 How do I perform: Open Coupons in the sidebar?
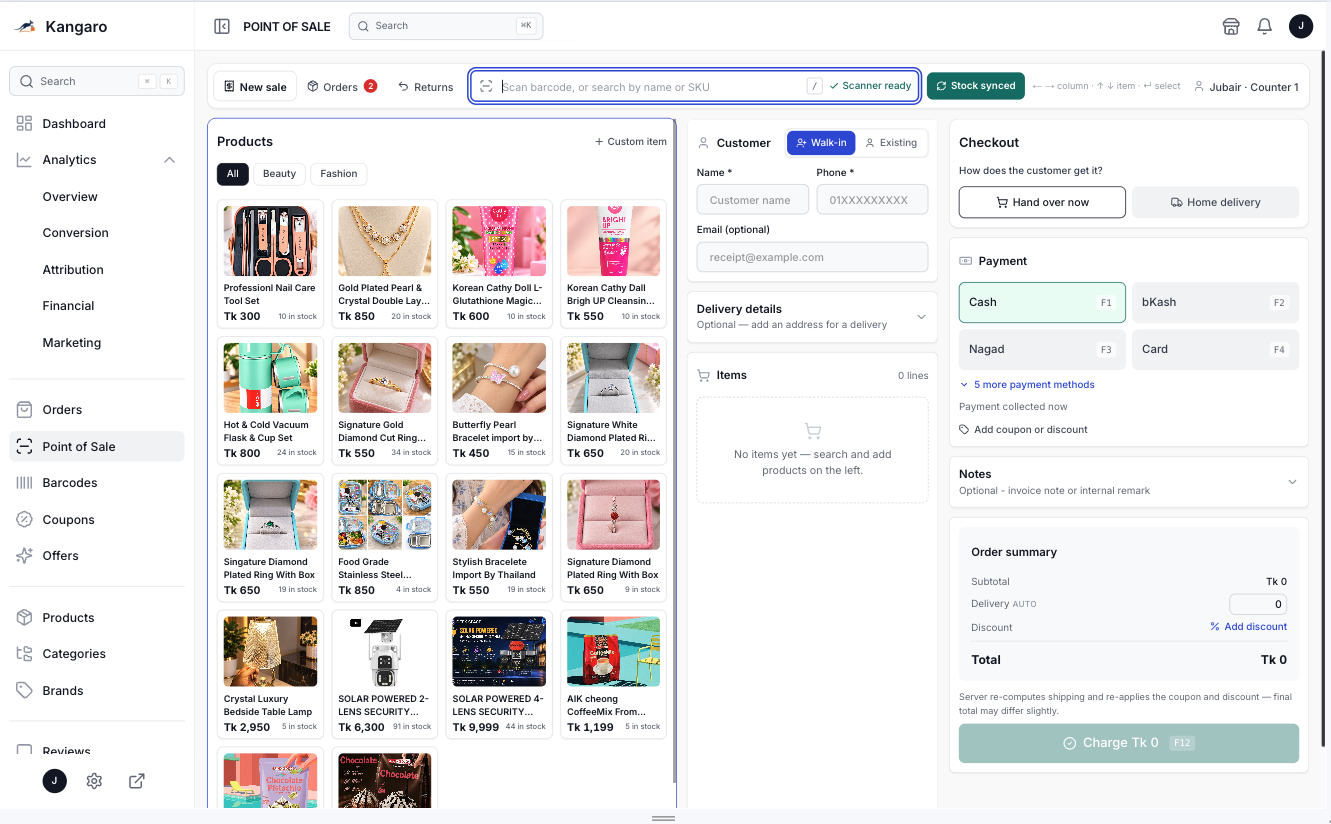coord(97,520)
